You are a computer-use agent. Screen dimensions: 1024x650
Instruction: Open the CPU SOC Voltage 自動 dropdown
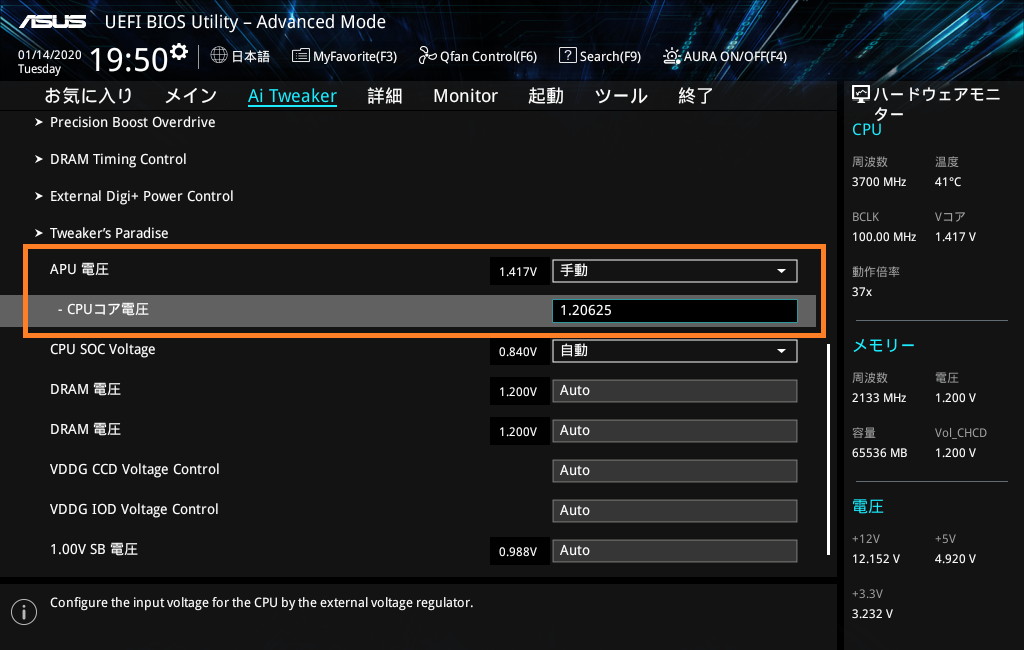tap(675, 351)
